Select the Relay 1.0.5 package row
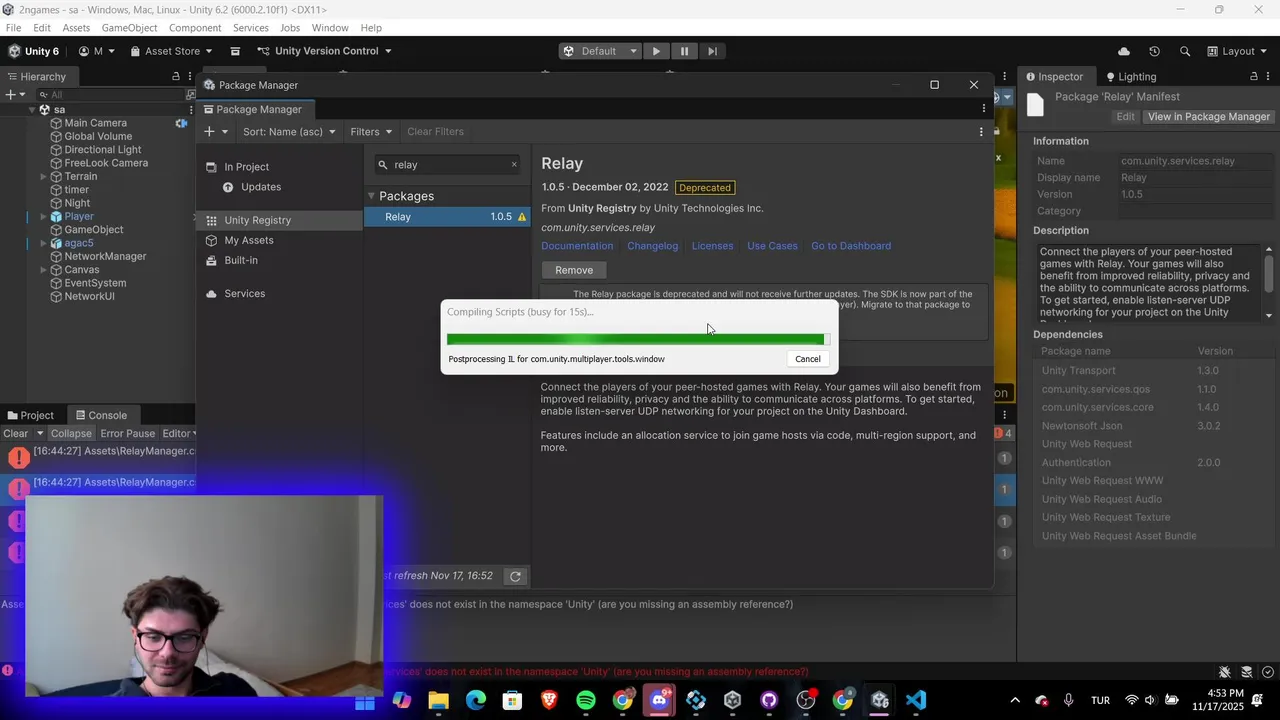 pyautogui.click(x=447, y=217)
